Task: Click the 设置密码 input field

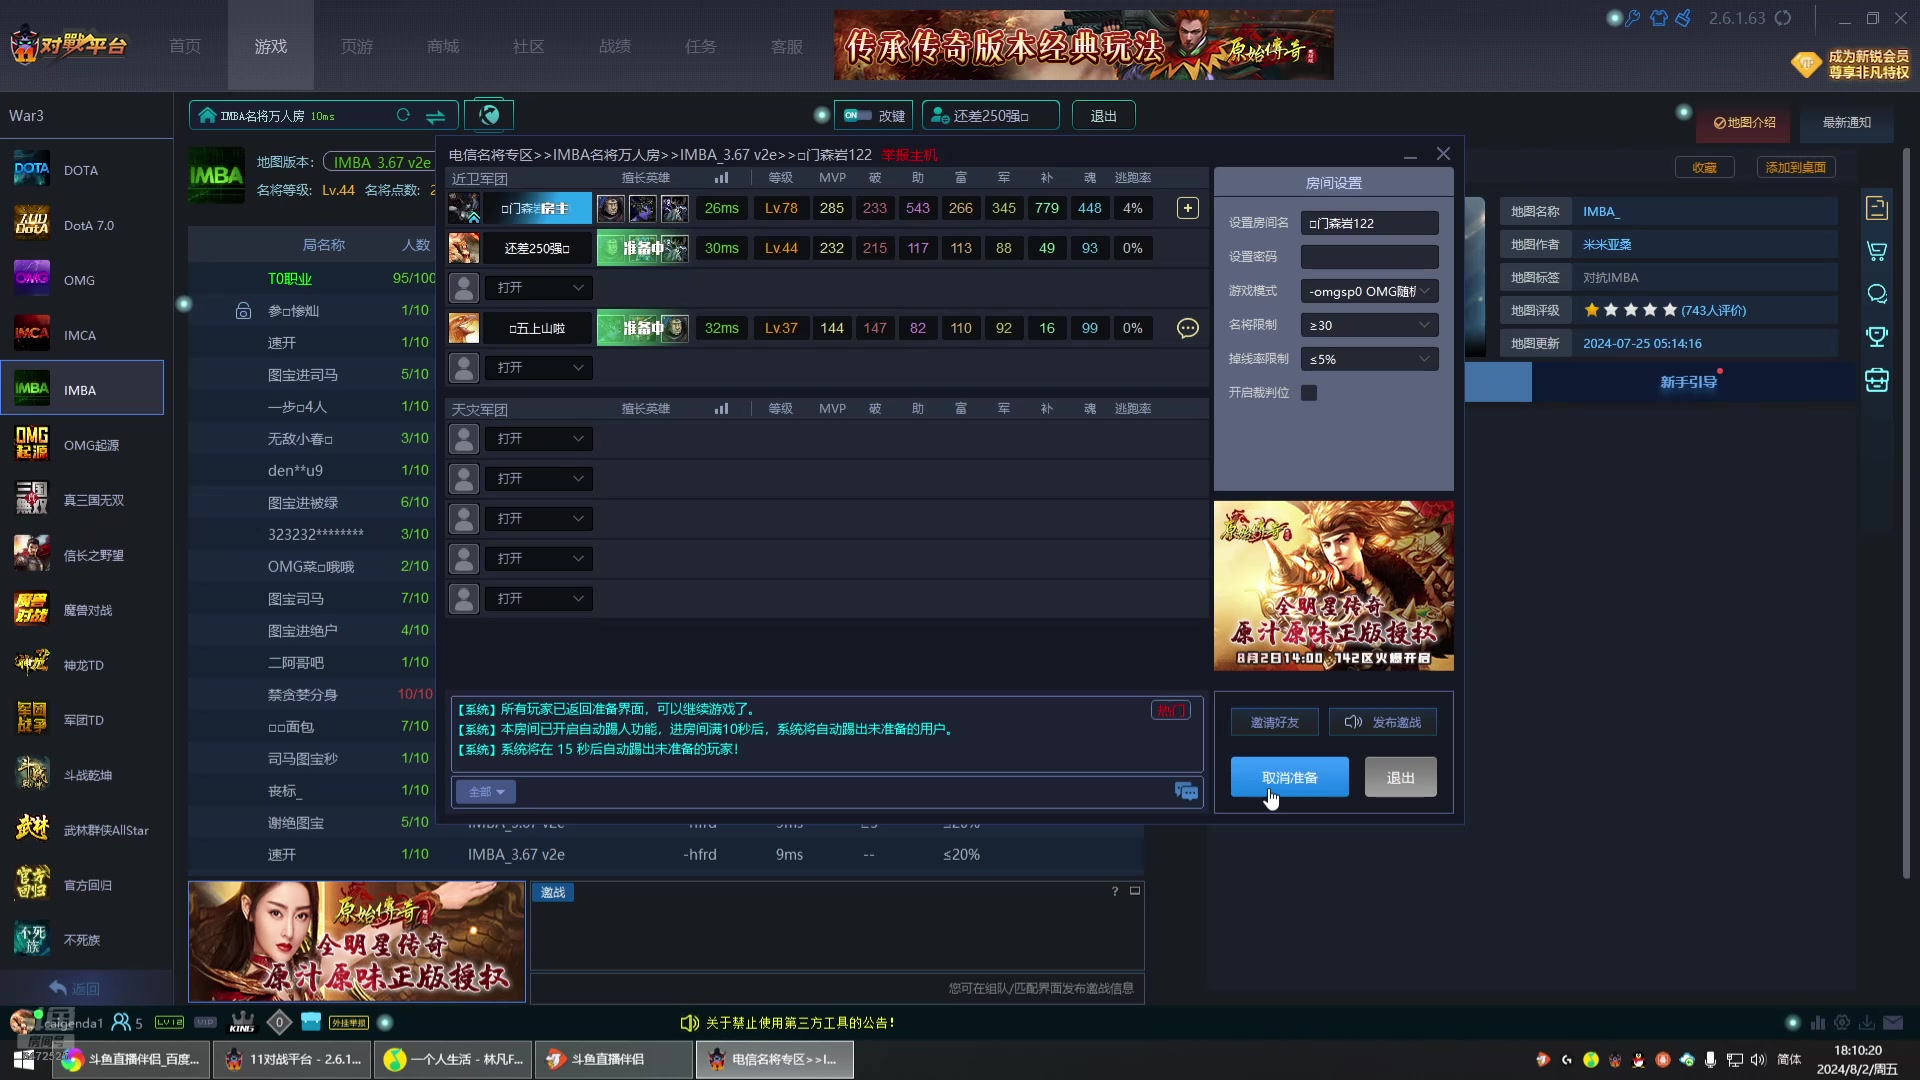Action: point(1369,257)
